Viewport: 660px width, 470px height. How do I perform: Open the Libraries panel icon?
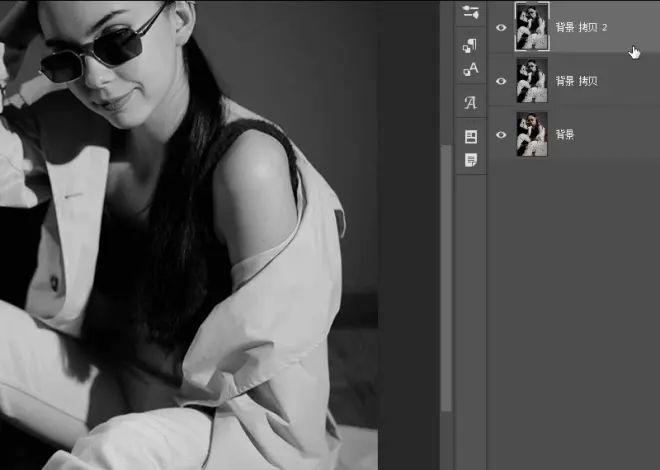pyautogui.click(x=471, y=137)
